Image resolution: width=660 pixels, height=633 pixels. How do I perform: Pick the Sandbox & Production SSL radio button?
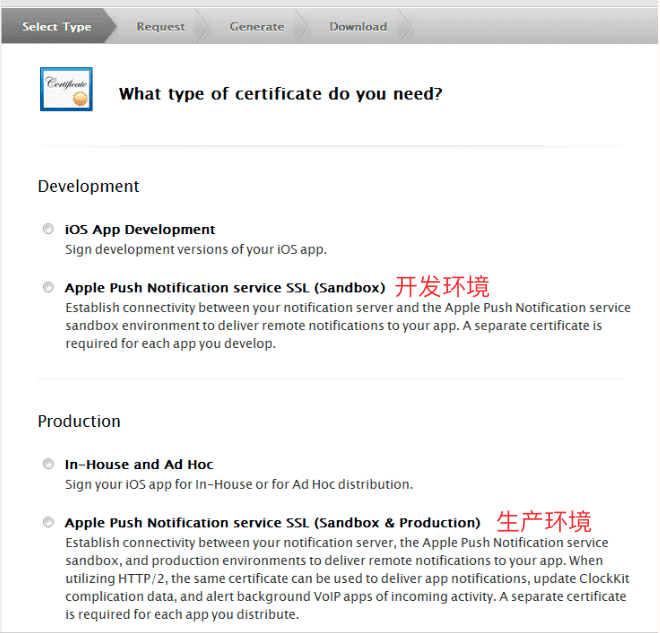pos(48,522)
